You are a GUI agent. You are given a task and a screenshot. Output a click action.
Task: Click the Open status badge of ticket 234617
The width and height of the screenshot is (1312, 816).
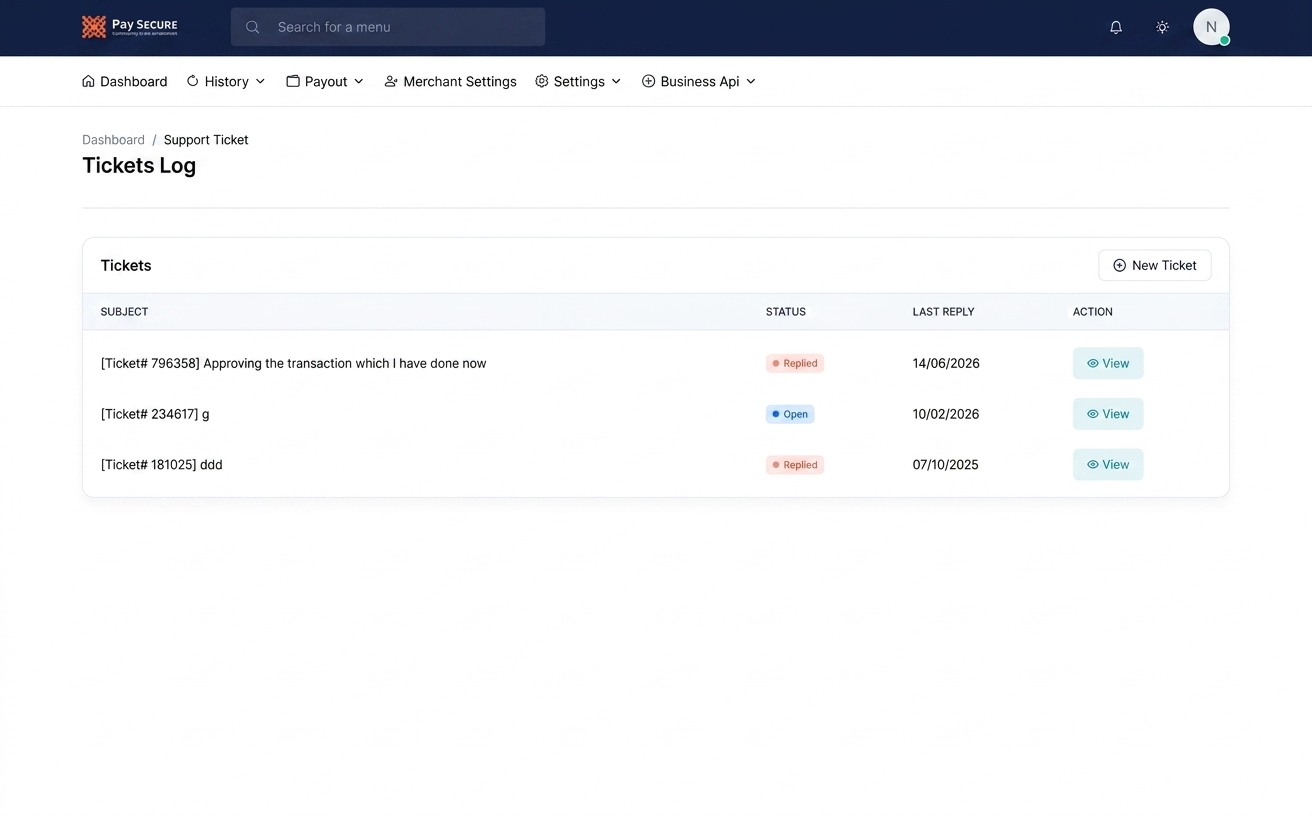pos(790,414)
